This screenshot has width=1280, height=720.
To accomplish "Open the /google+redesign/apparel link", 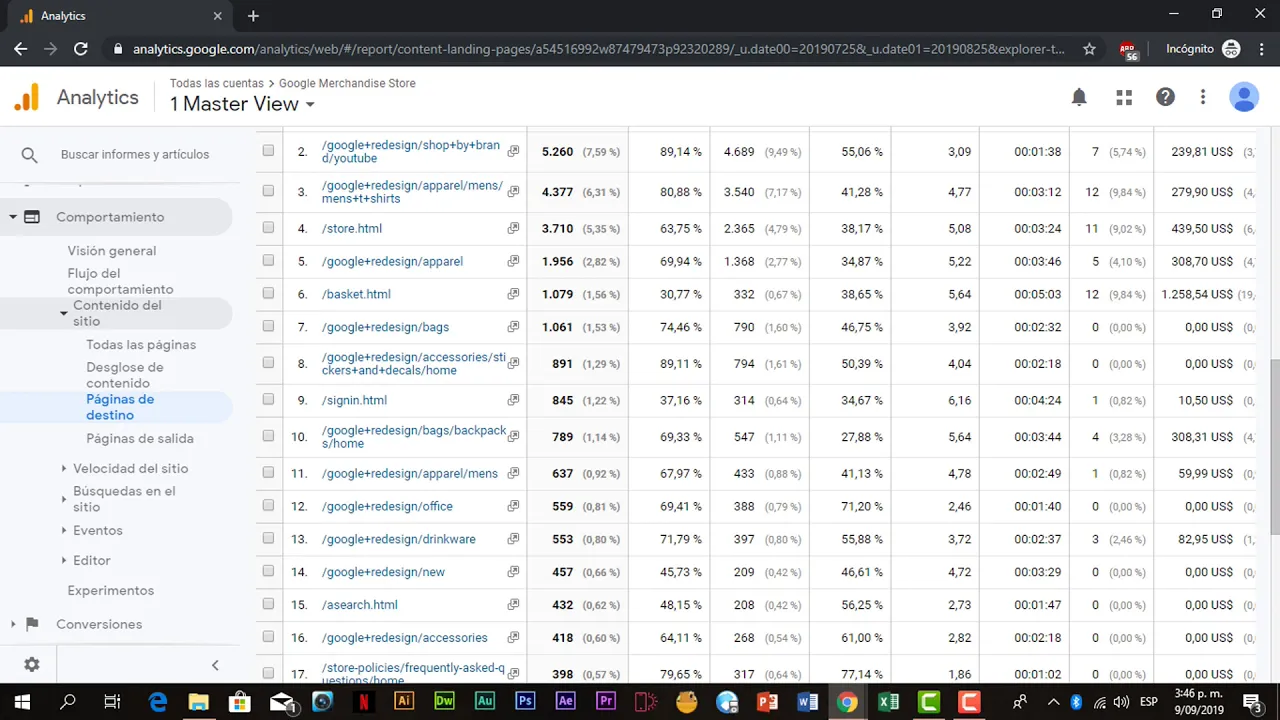I will 392,262.
